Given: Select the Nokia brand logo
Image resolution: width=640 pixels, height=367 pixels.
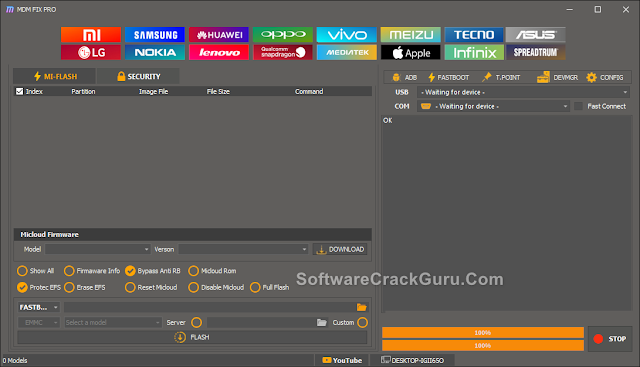Looking at the screenshot, I should coord(155,52).
